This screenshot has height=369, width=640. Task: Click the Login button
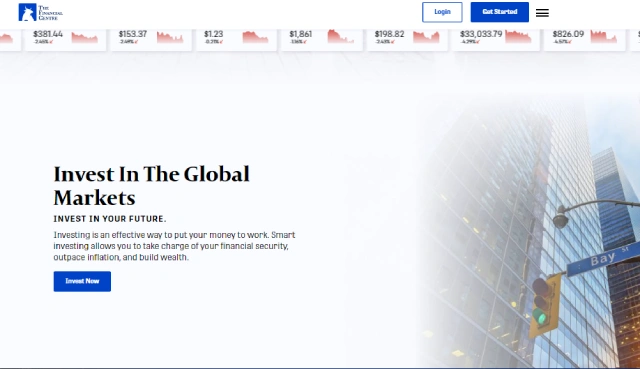tap(442, 12)
